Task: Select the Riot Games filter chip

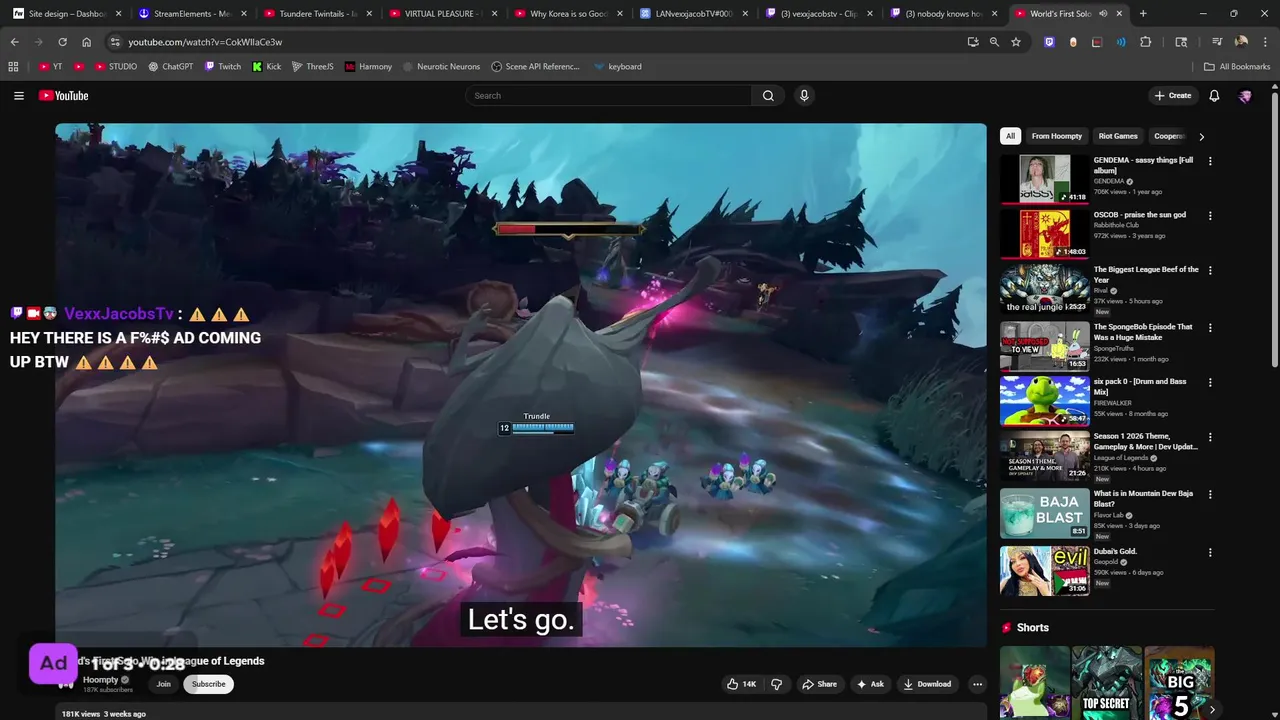Action: [1118, 136]
